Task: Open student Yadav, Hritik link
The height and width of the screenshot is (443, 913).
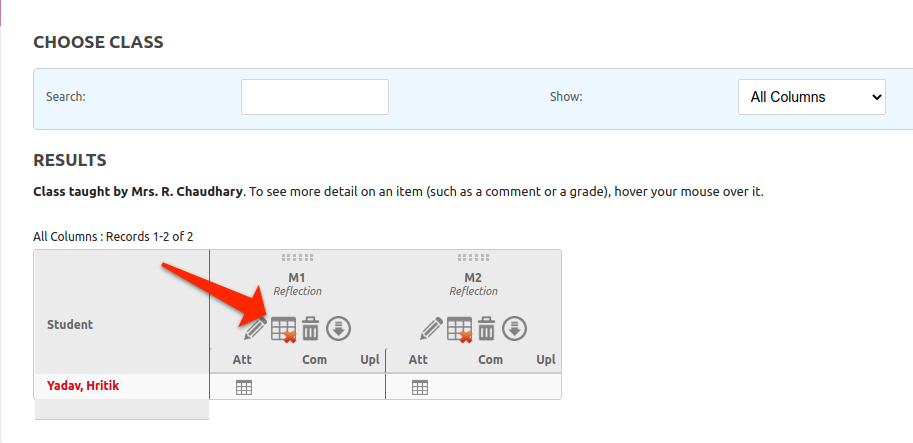Action: 83,385
